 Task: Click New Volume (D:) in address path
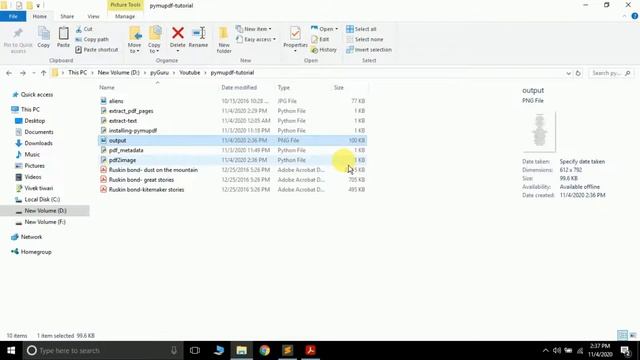coord(119,73)
